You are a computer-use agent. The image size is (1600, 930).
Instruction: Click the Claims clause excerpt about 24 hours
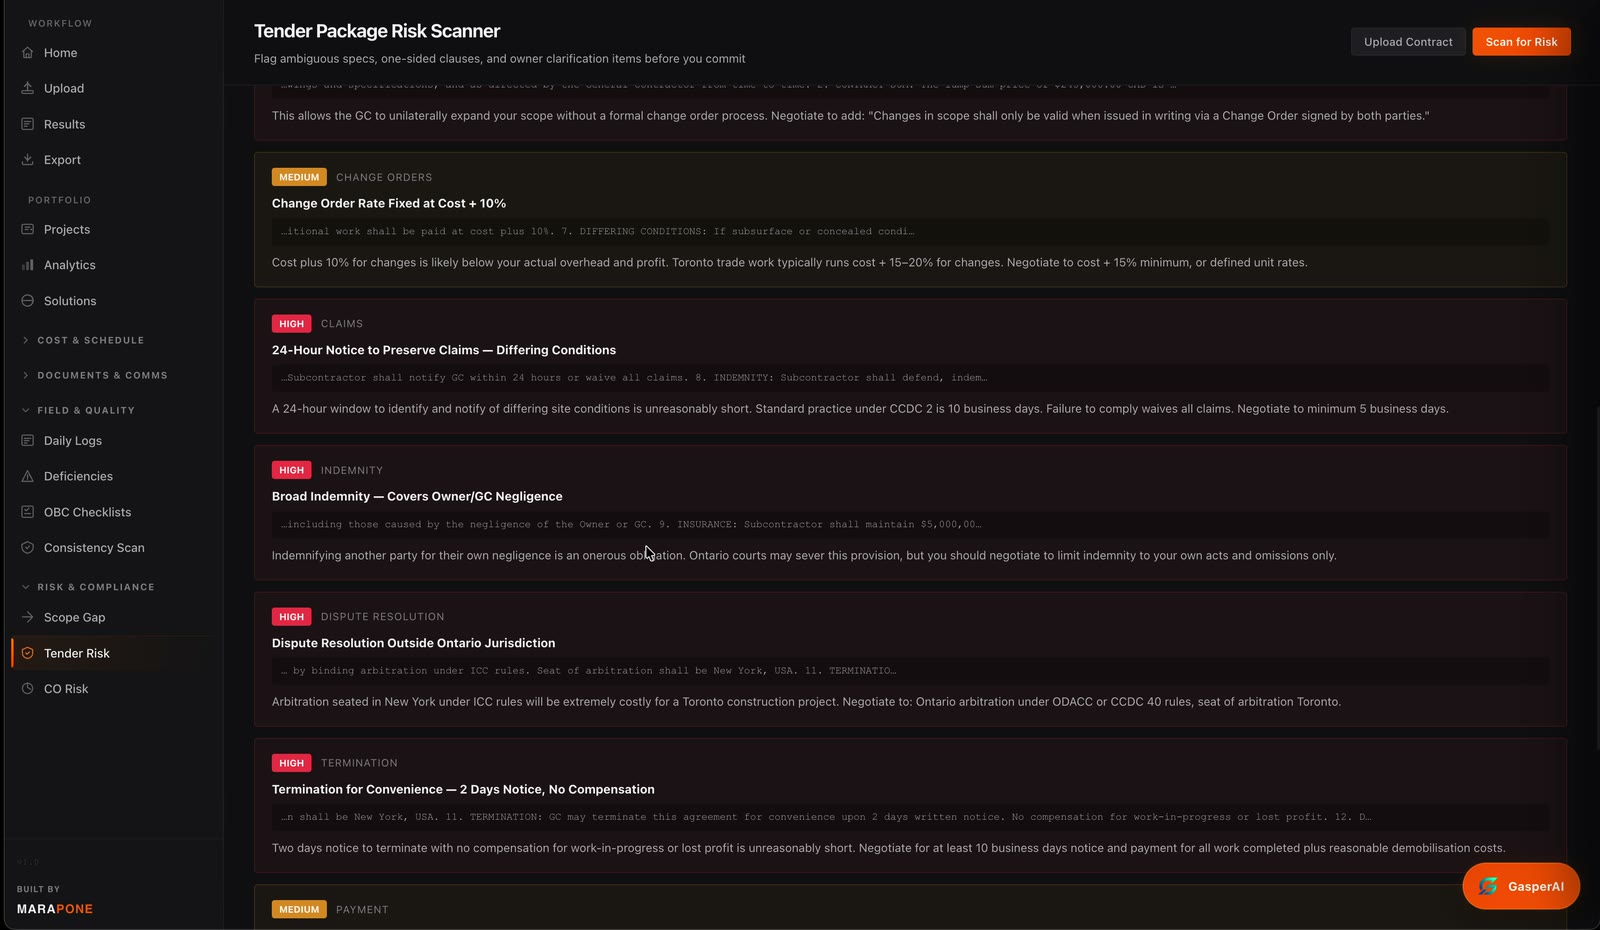point(634,378)
